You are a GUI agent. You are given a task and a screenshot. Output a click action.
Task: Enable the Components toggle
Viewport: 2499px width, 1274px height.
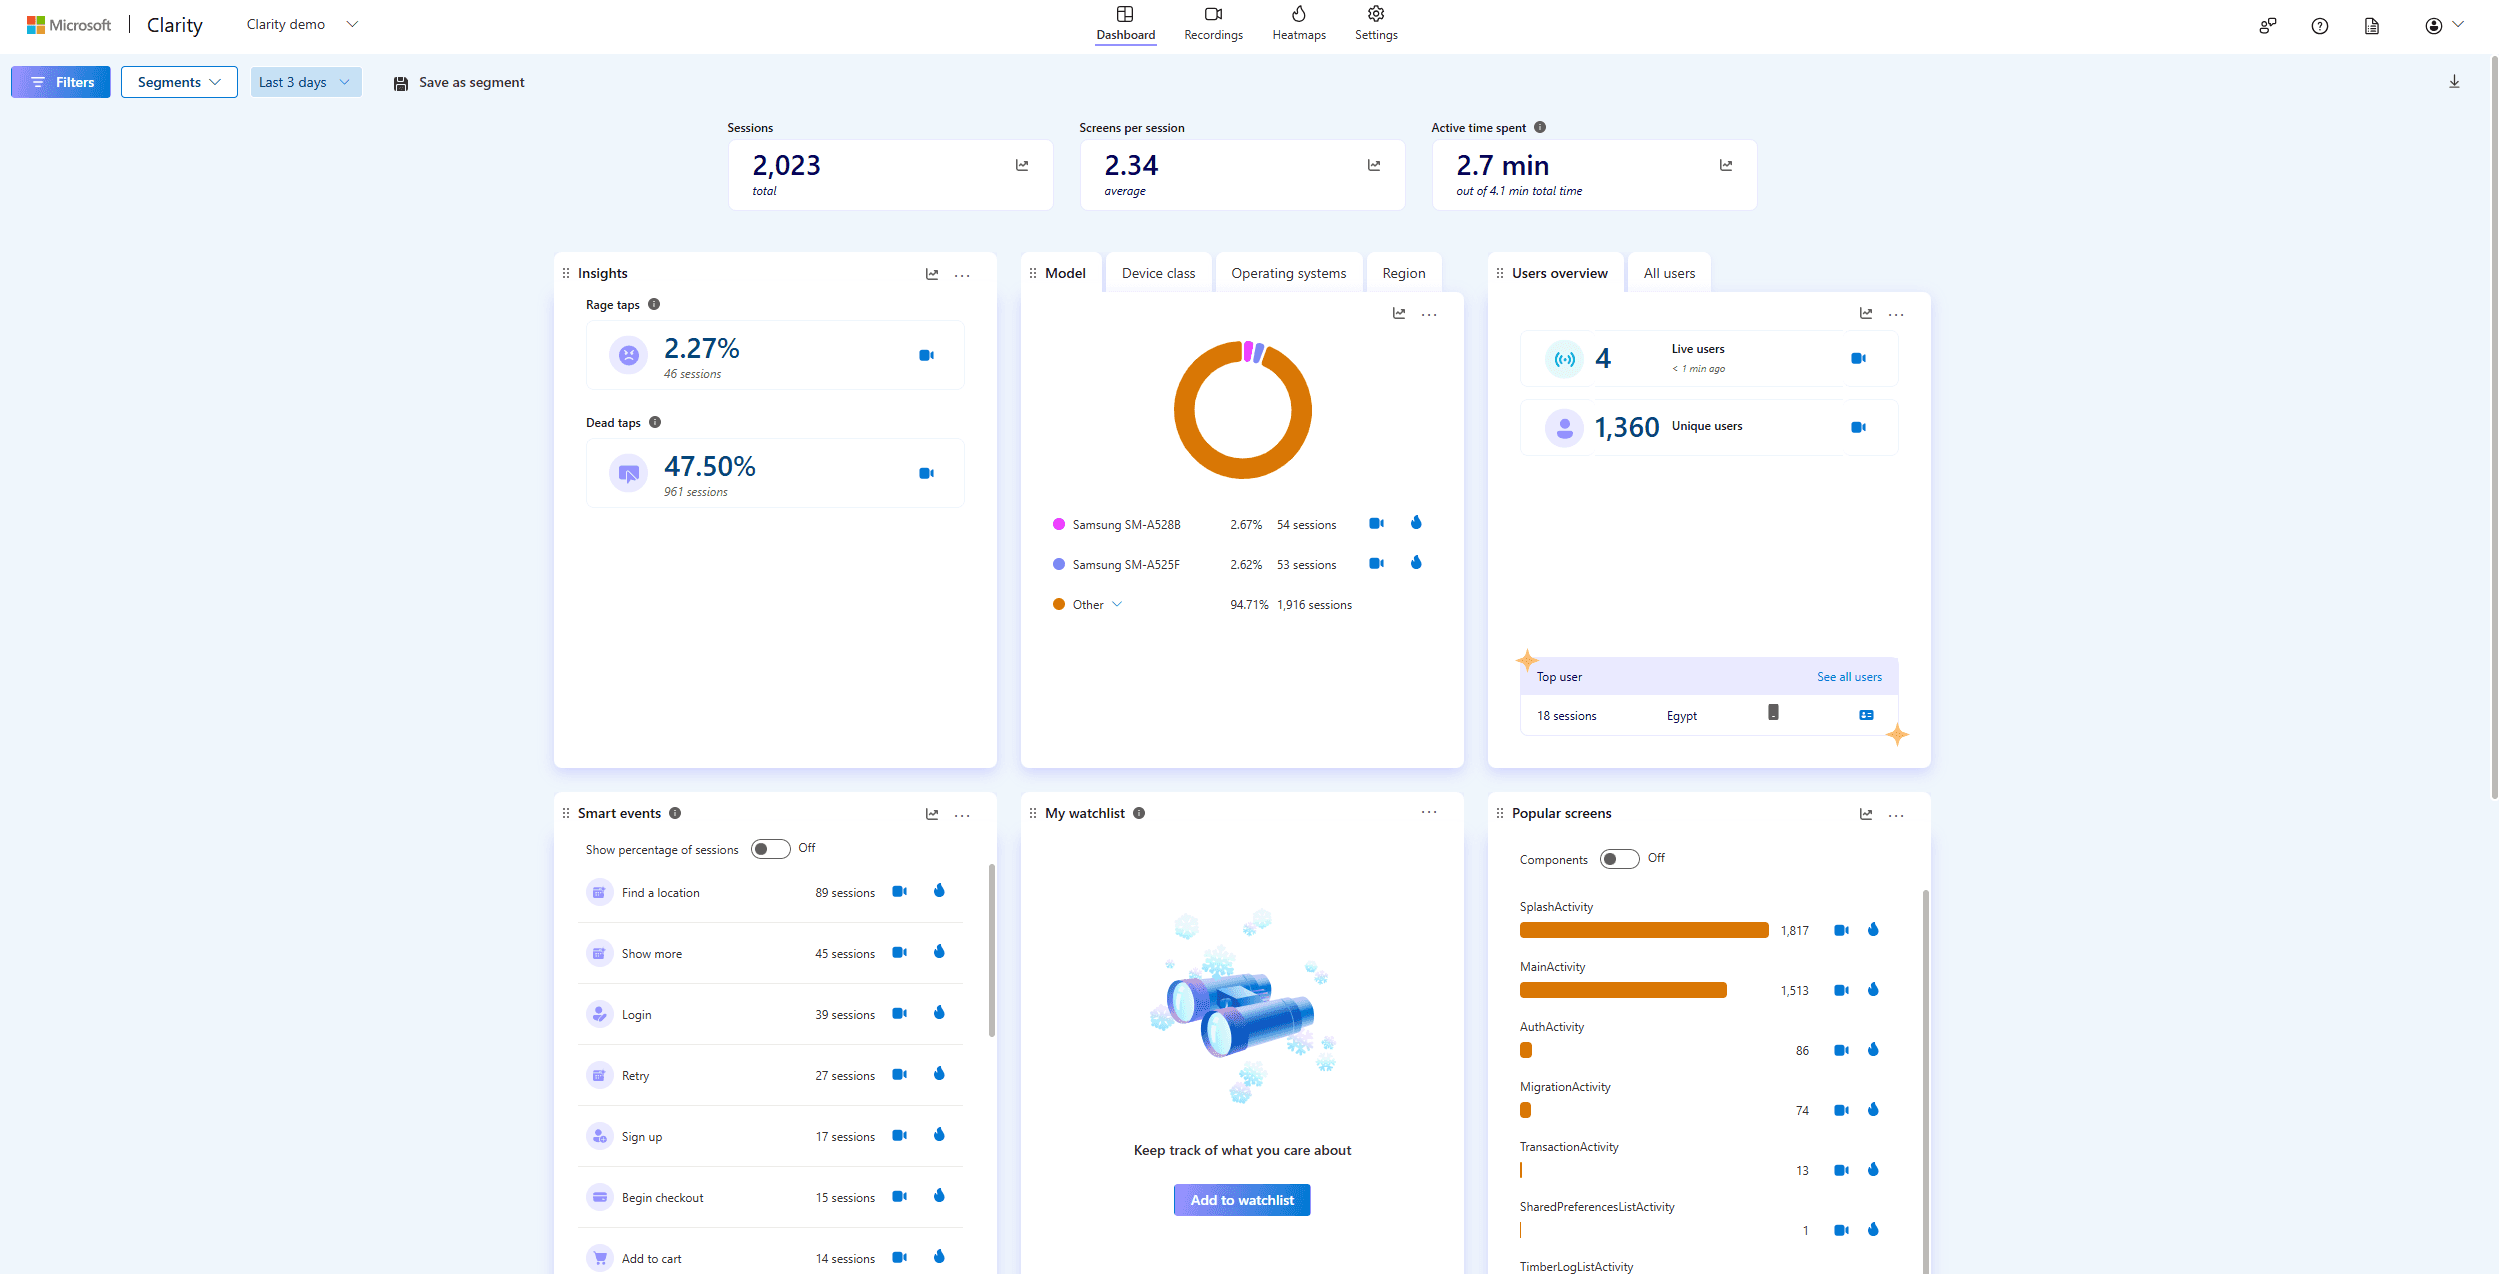pos(1618,859)
